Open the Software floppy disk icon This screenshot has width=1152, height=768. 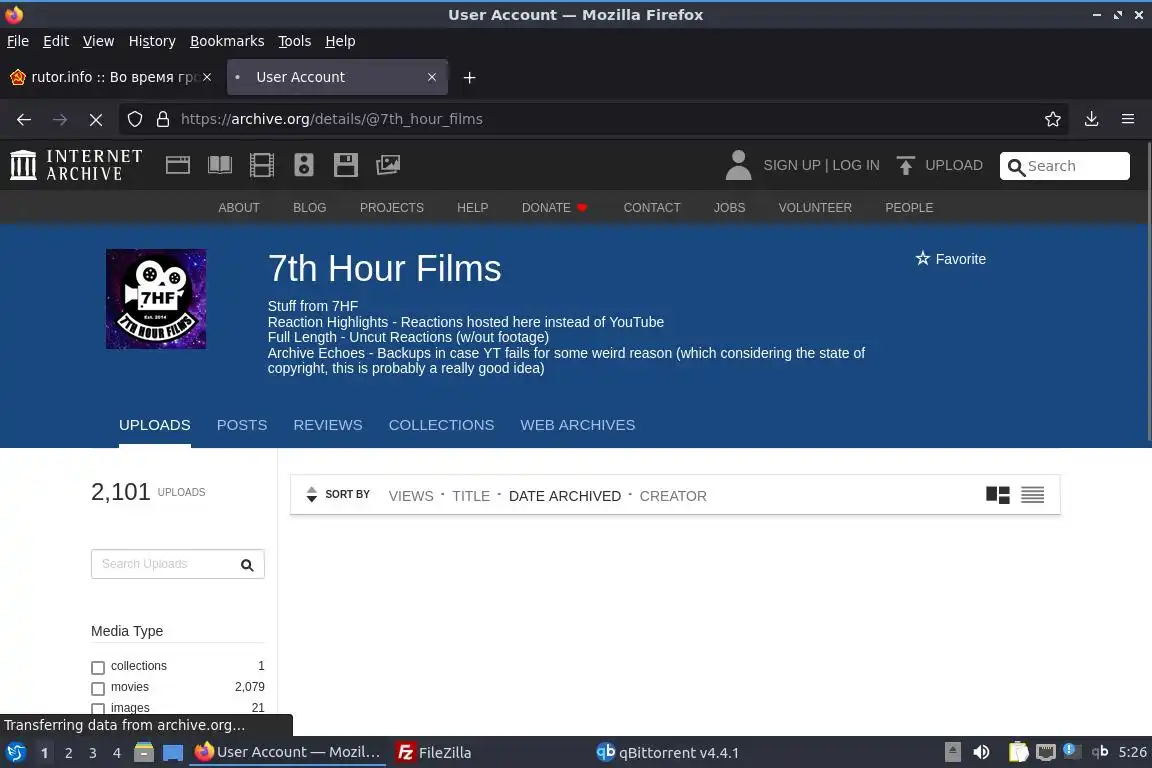[x=345, y=165]
